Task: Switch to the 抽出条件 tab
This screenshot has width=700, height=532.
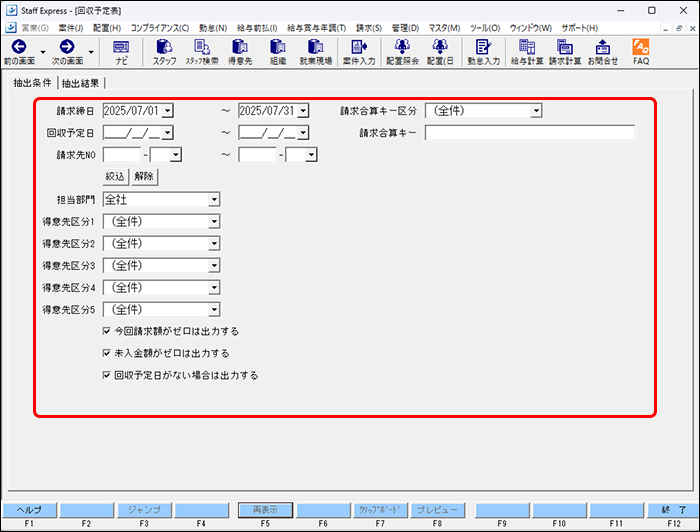Action: tap(33, 83)
